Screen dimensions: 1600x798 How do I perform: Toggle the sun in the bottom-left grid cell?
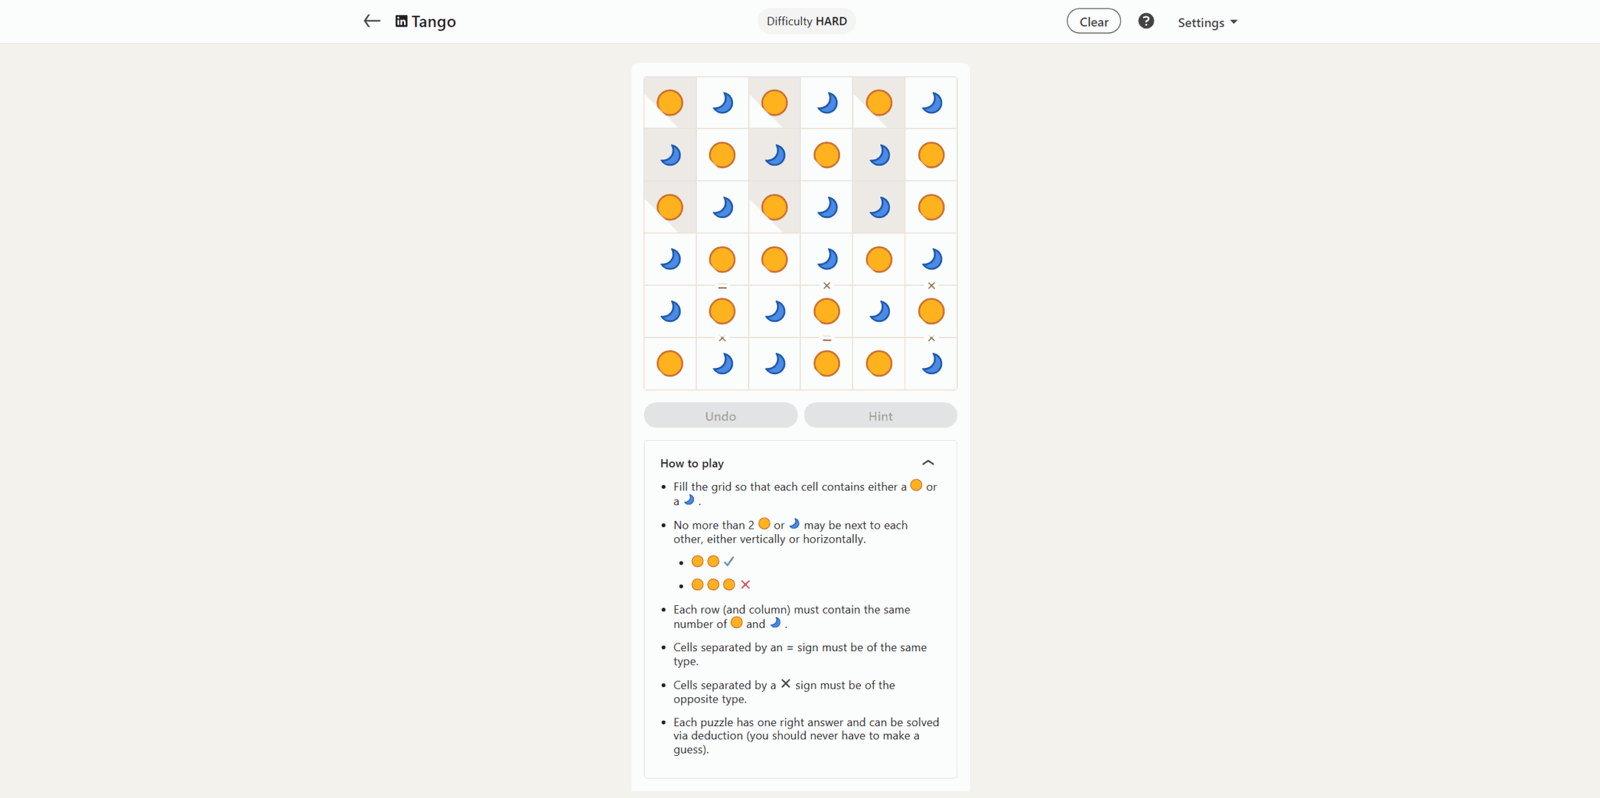[670, 363]
